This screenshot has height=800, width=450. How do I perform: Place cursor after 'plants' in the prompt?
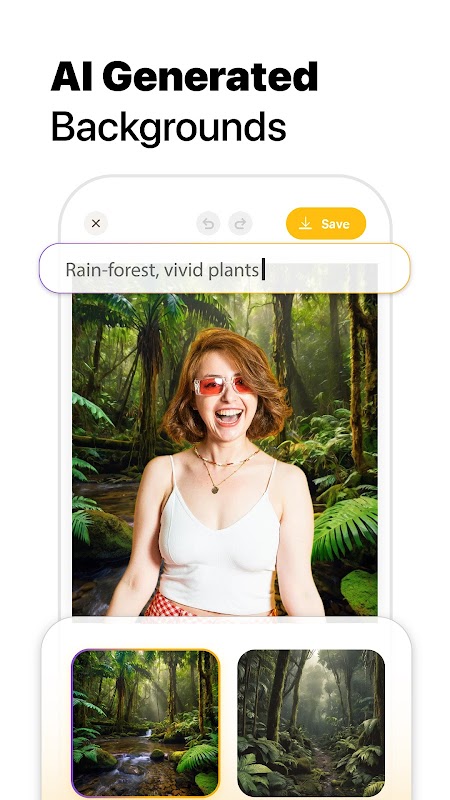click(262, 269)
